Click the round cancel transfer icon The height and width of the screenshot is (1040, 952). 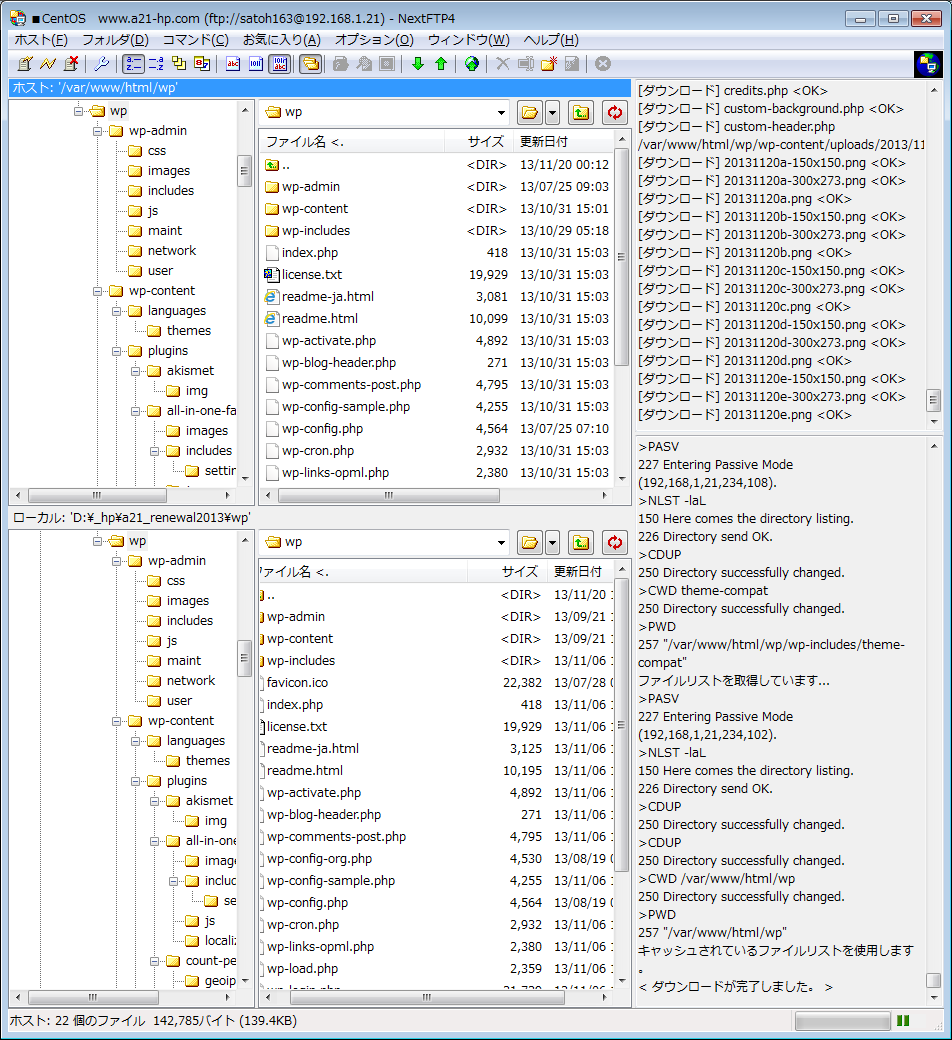click(603, 64)
